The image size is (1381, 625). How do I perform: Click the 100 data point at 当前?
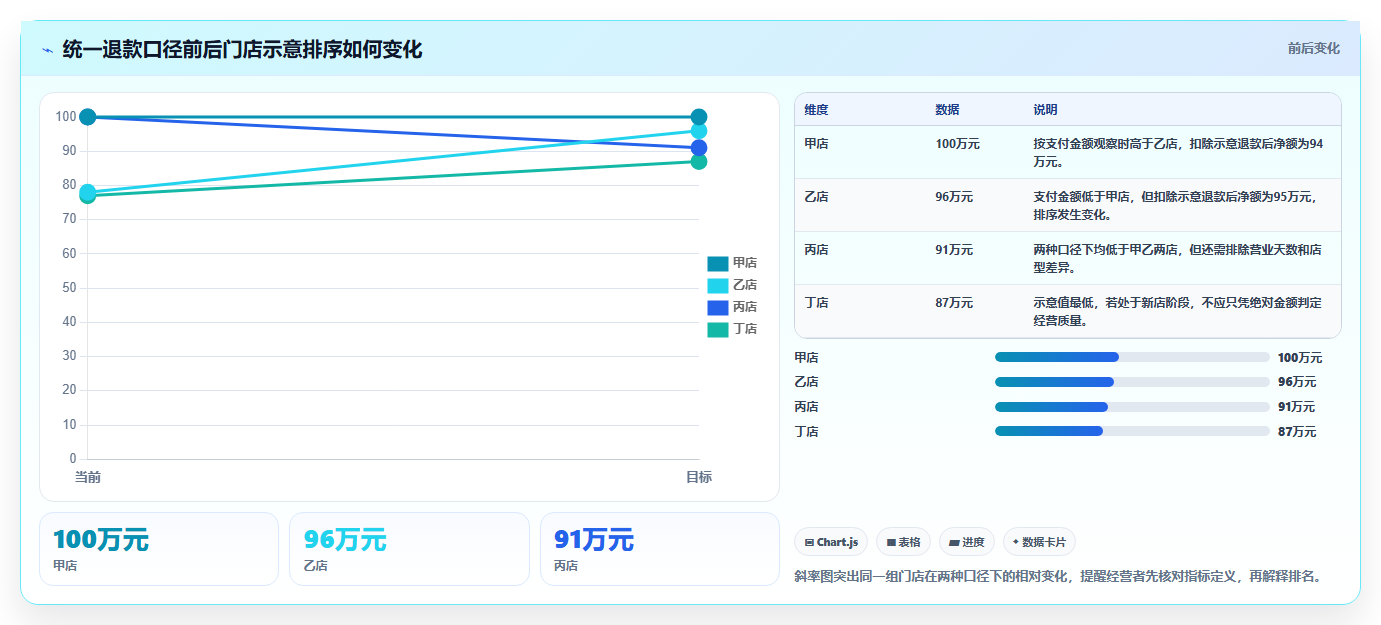[88, 117]
